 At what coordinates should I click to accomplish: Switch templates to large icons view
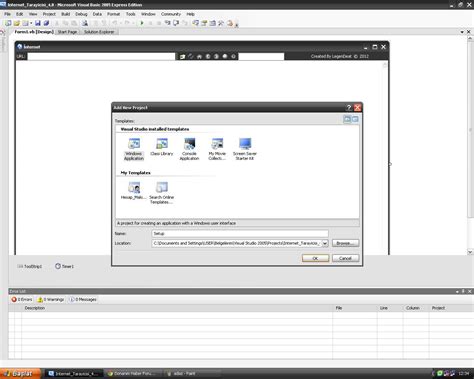tap(347, 119)
